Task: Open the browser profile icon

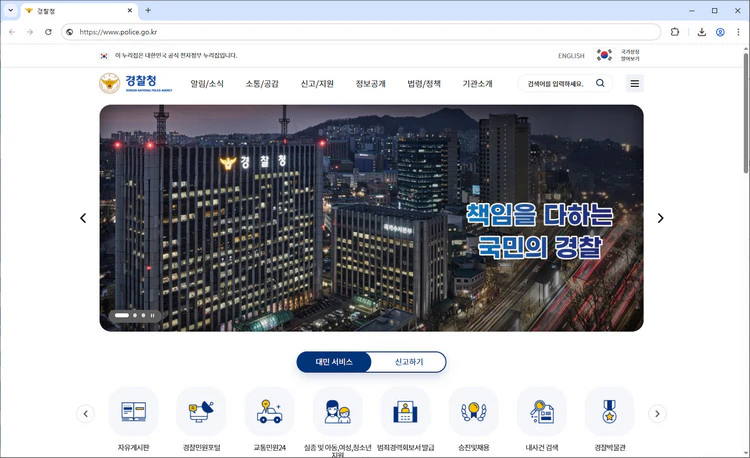Action: pos(720,32)
